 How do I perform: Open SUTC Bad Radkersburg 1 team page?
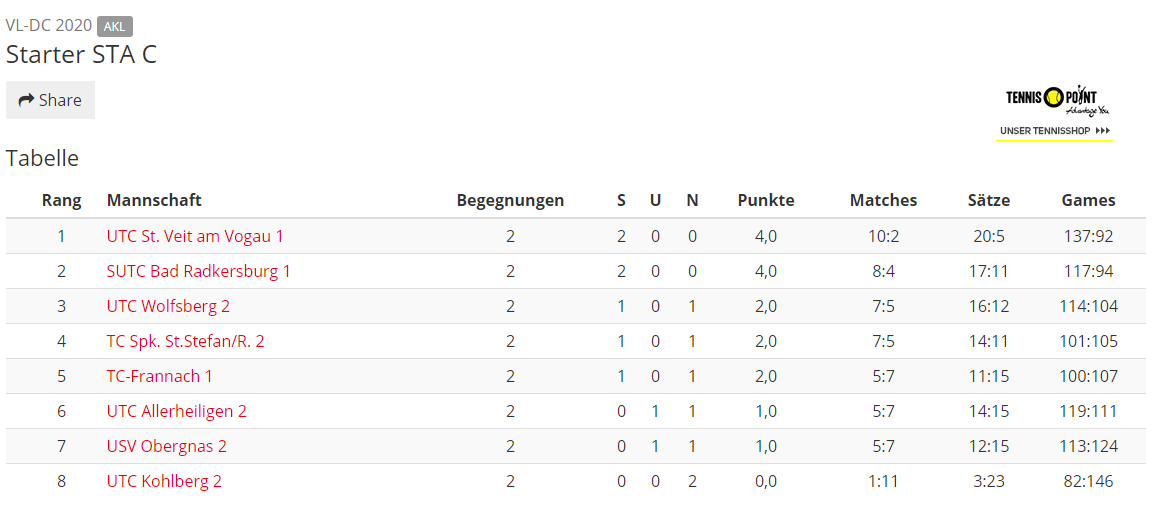pos(198,271)
